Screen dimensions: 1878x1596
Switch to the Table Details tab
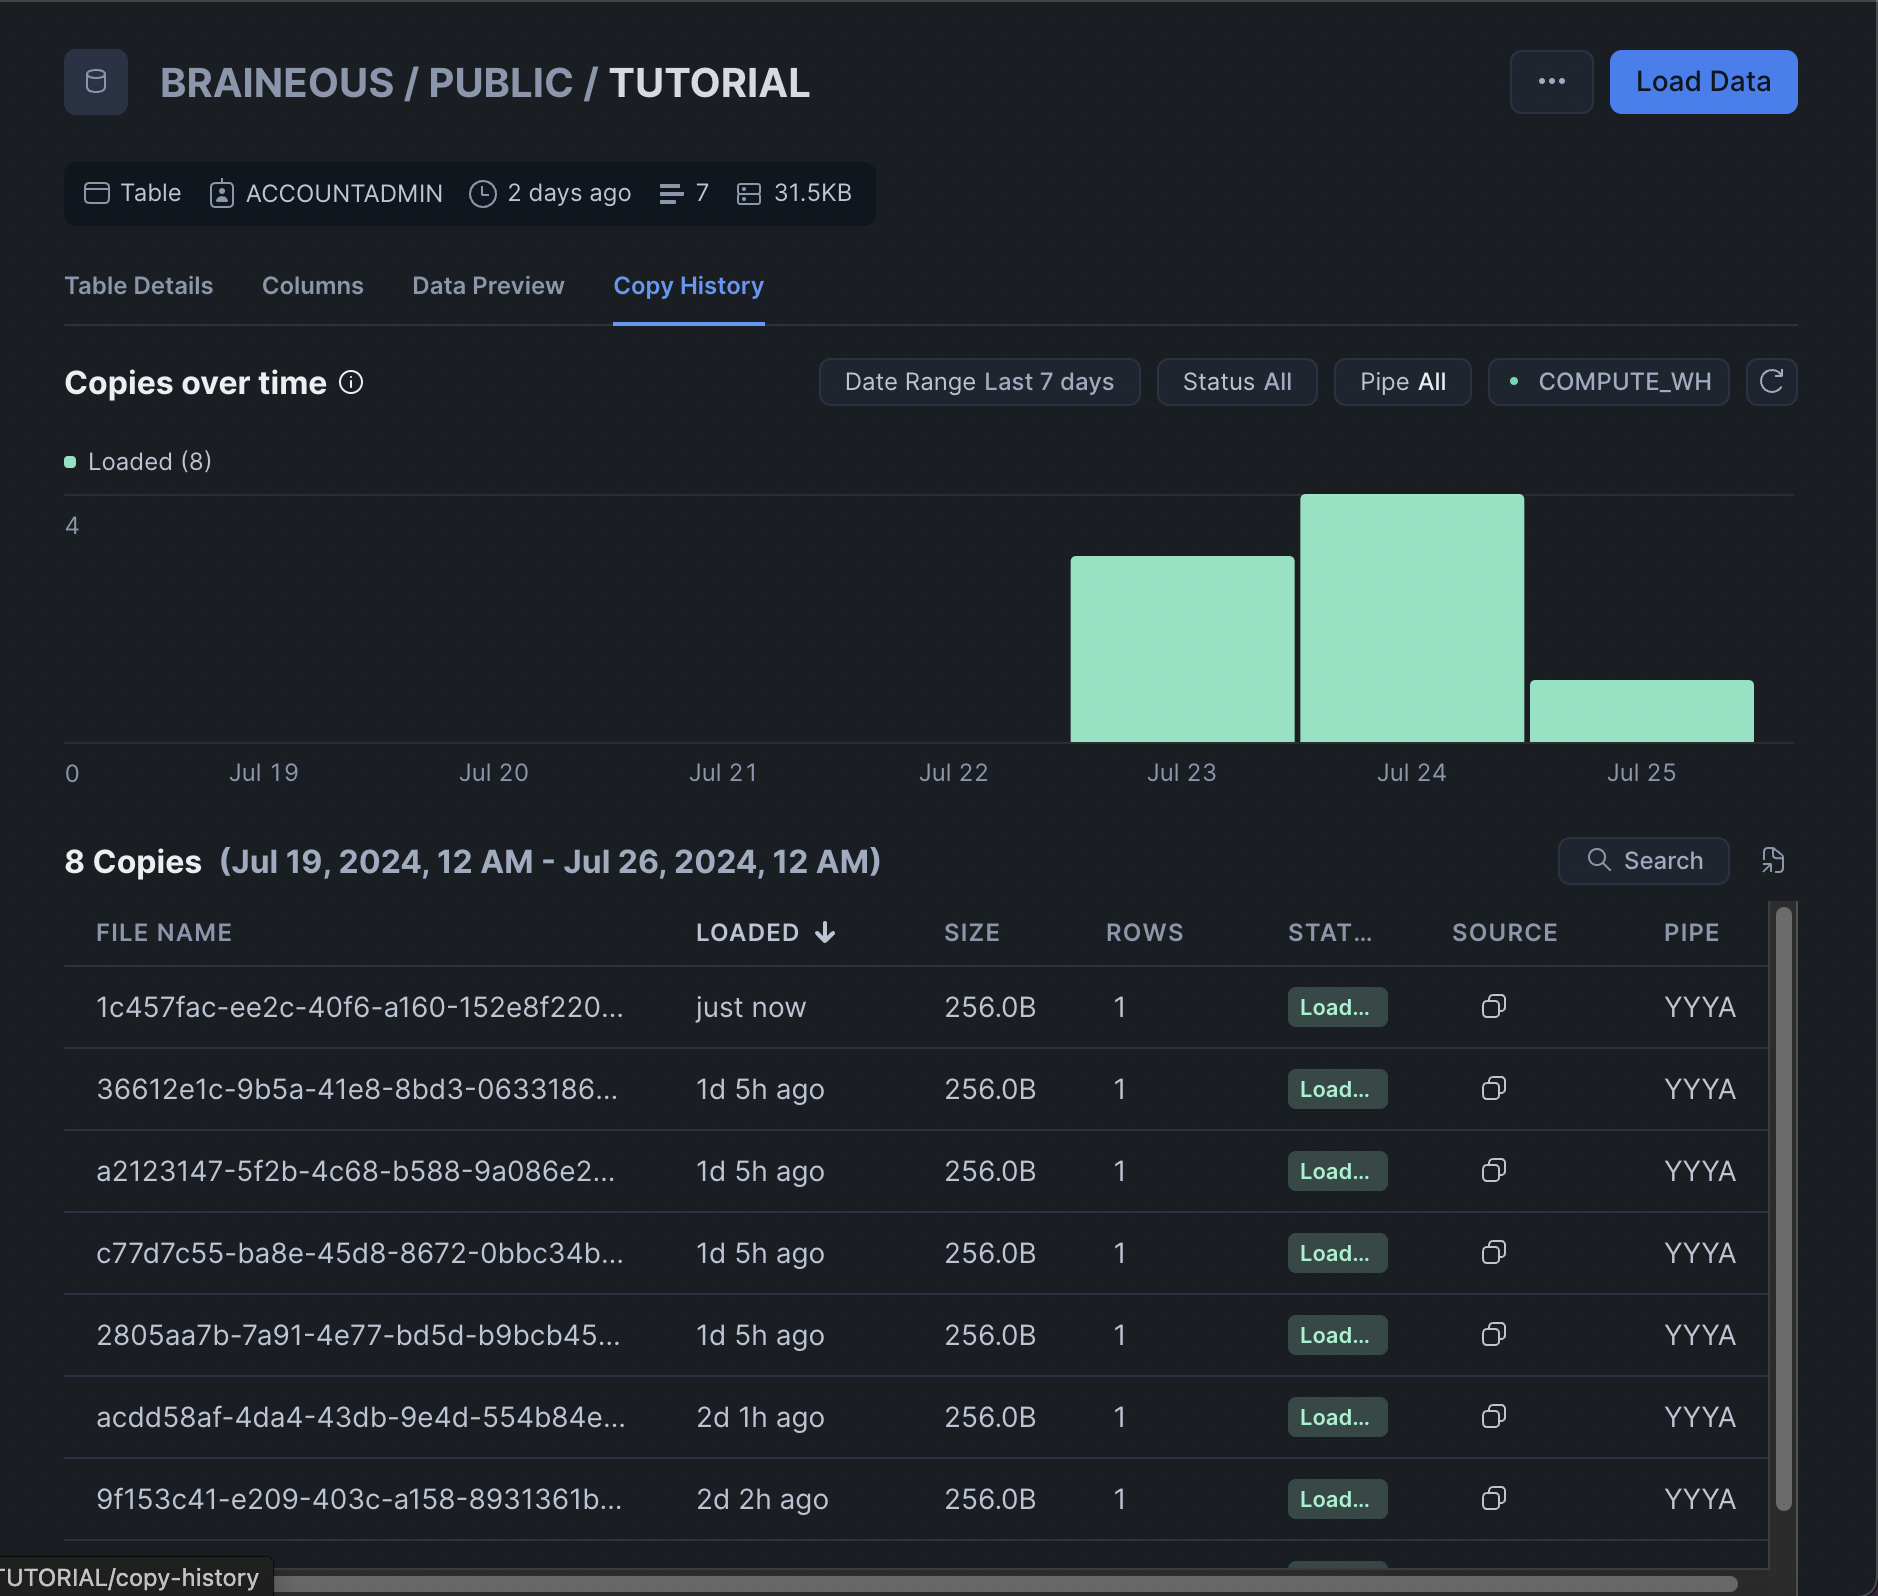pos(139,286)
